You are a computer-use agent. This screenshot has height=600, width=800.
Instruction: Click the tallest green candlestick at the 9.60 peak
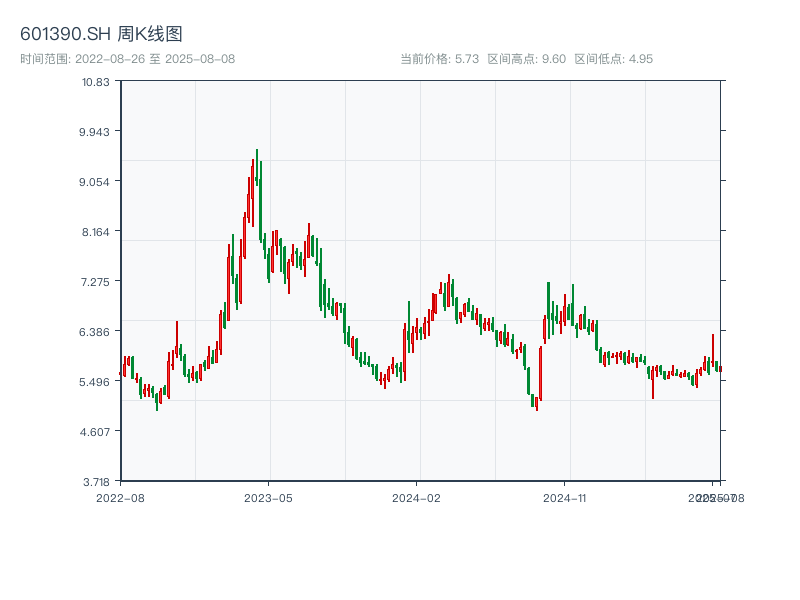point(257,166)
